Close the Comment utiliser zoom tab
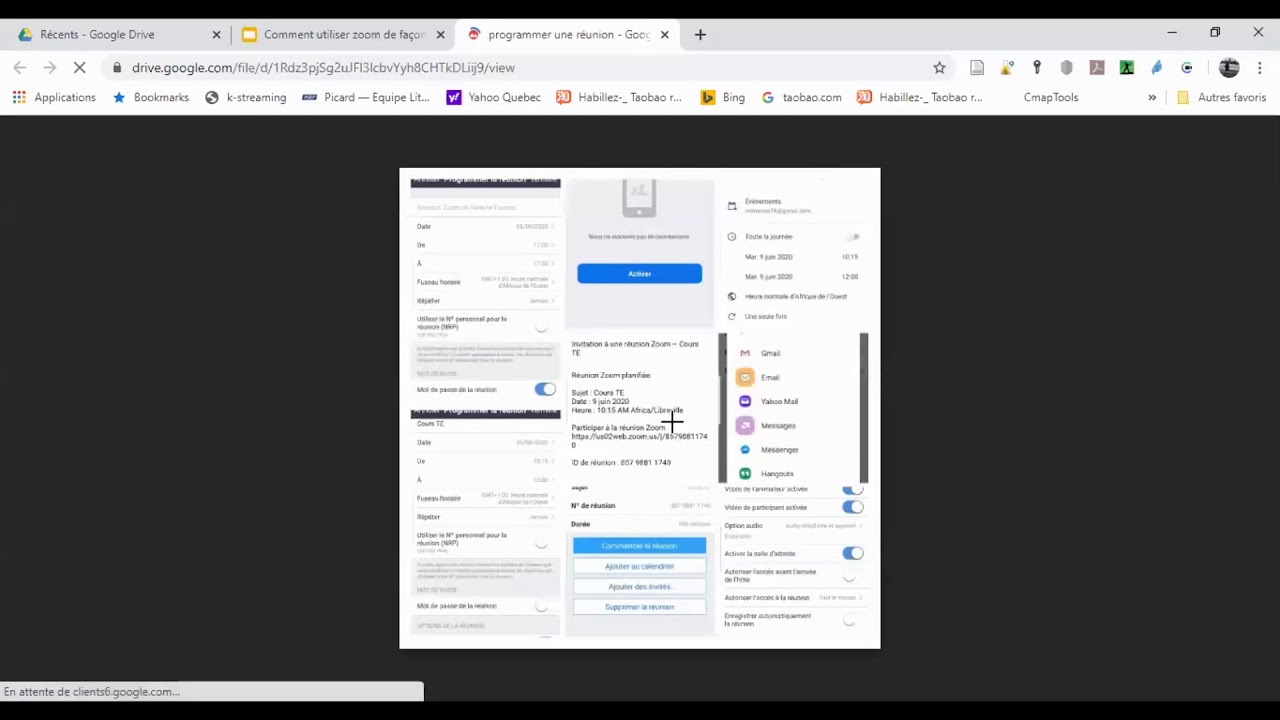This screenshot has height=720, width=1280. [x=440, y=34]
